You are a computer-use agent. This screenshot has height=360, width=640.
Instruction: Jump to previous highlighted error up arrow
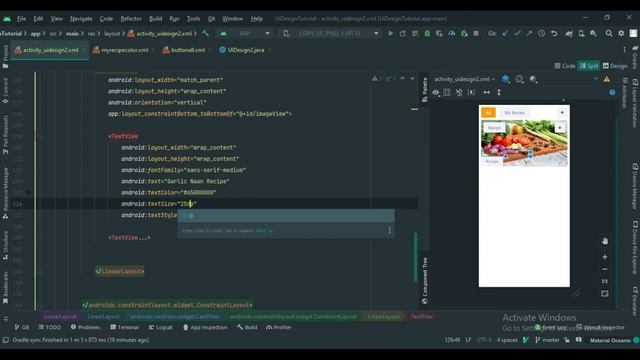coord(402,78)
